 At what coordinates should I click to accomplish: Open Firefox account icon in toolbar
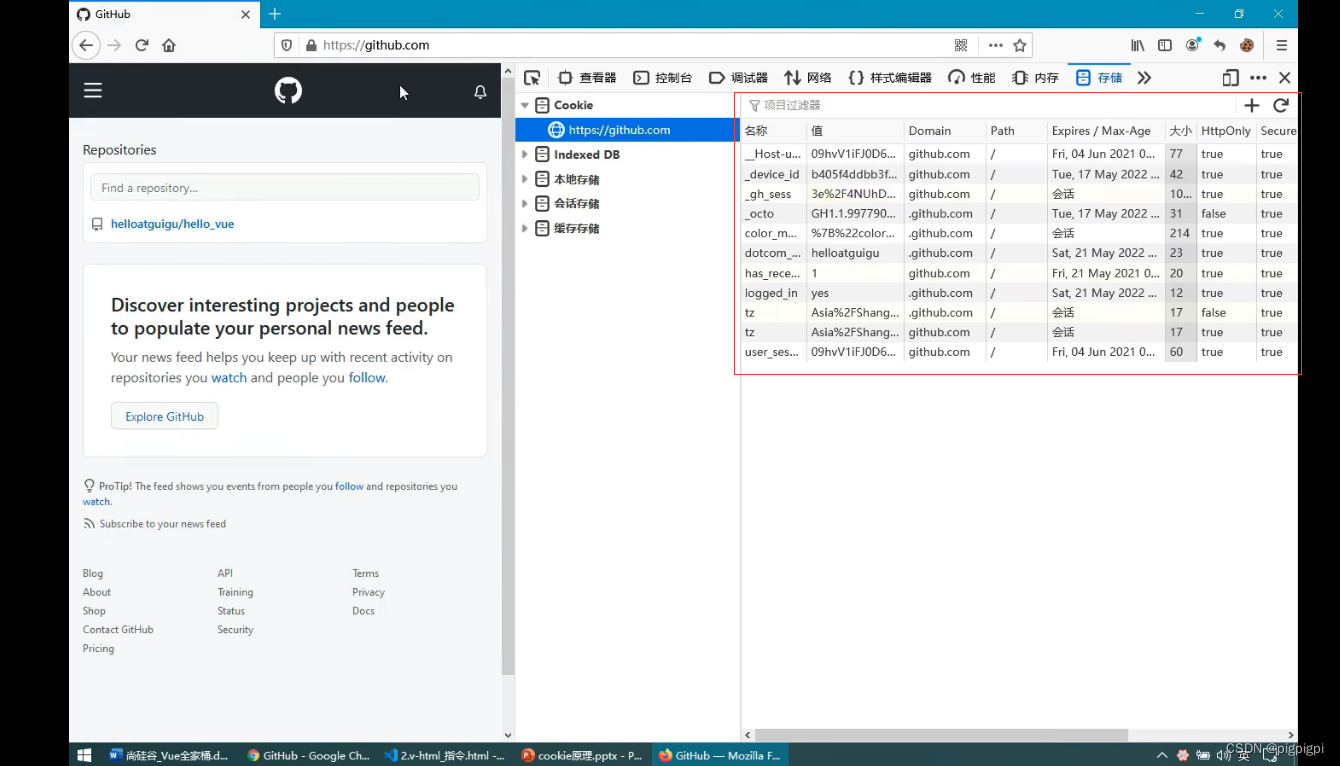click(x=1192, y=45)
